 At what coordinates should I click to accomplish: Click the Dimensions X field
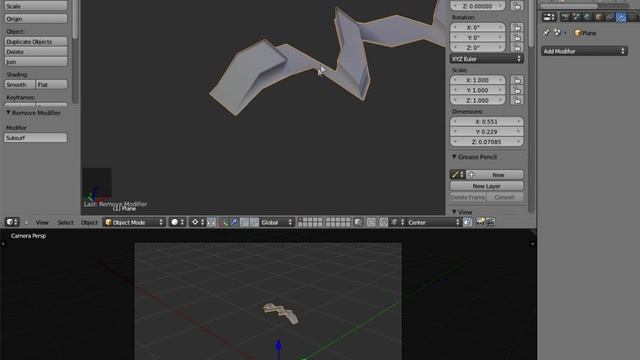coord(487,122)
